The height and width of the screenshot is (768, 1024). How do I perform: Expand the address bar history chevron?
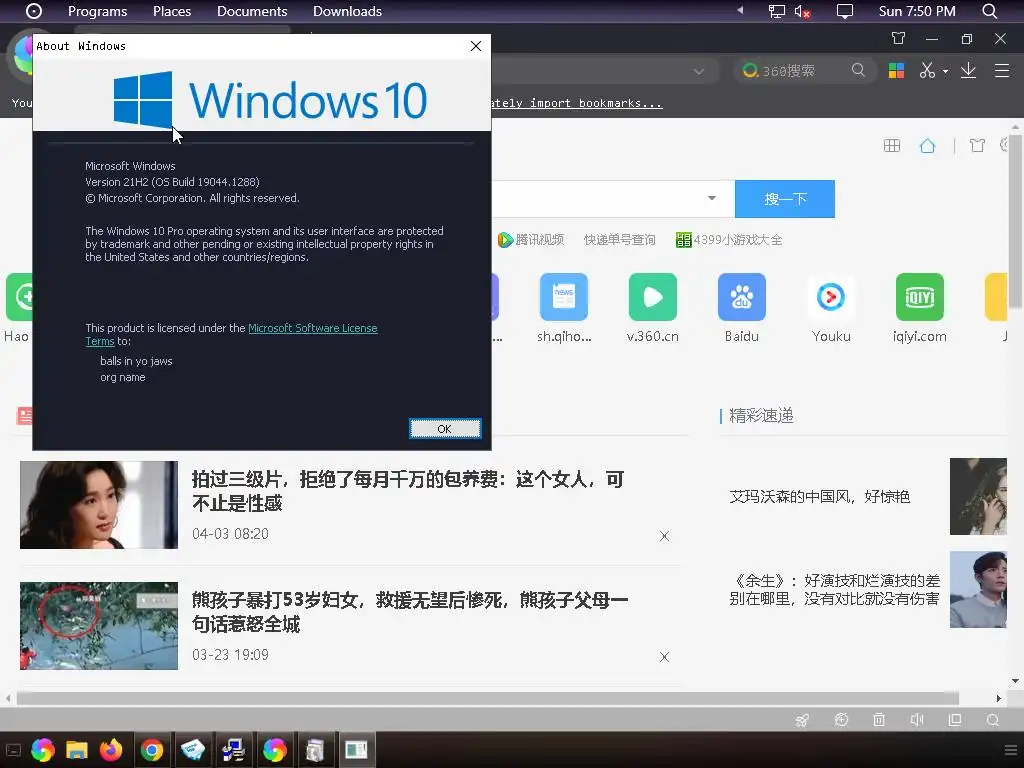pos(699,71)
